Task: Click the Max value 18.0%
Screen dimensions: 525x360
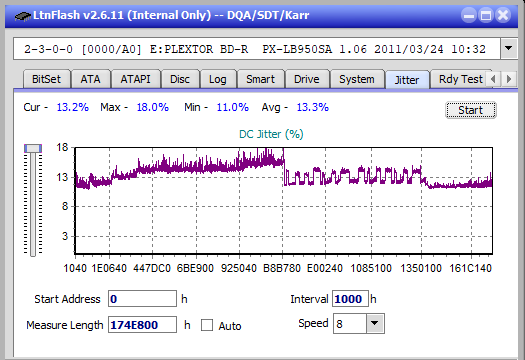Action: tap(152, 107)
